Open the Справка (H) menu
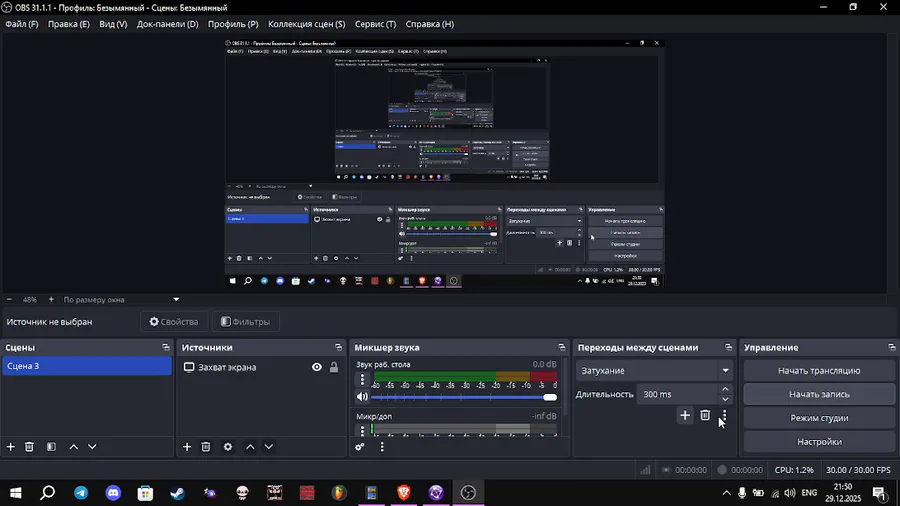 click(429, 24)
